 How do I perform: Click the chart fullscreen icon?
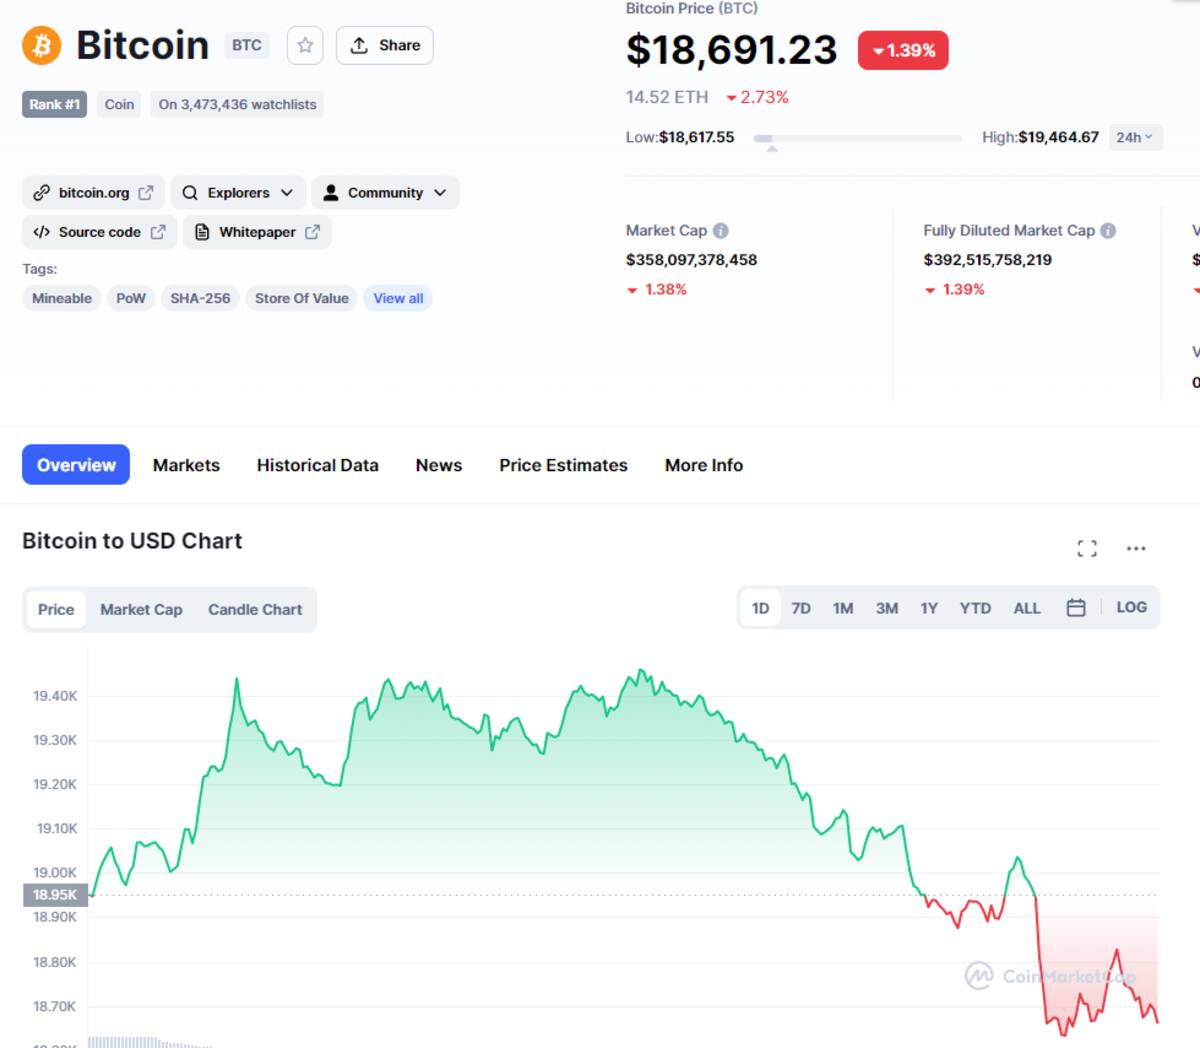(1087, 548)
